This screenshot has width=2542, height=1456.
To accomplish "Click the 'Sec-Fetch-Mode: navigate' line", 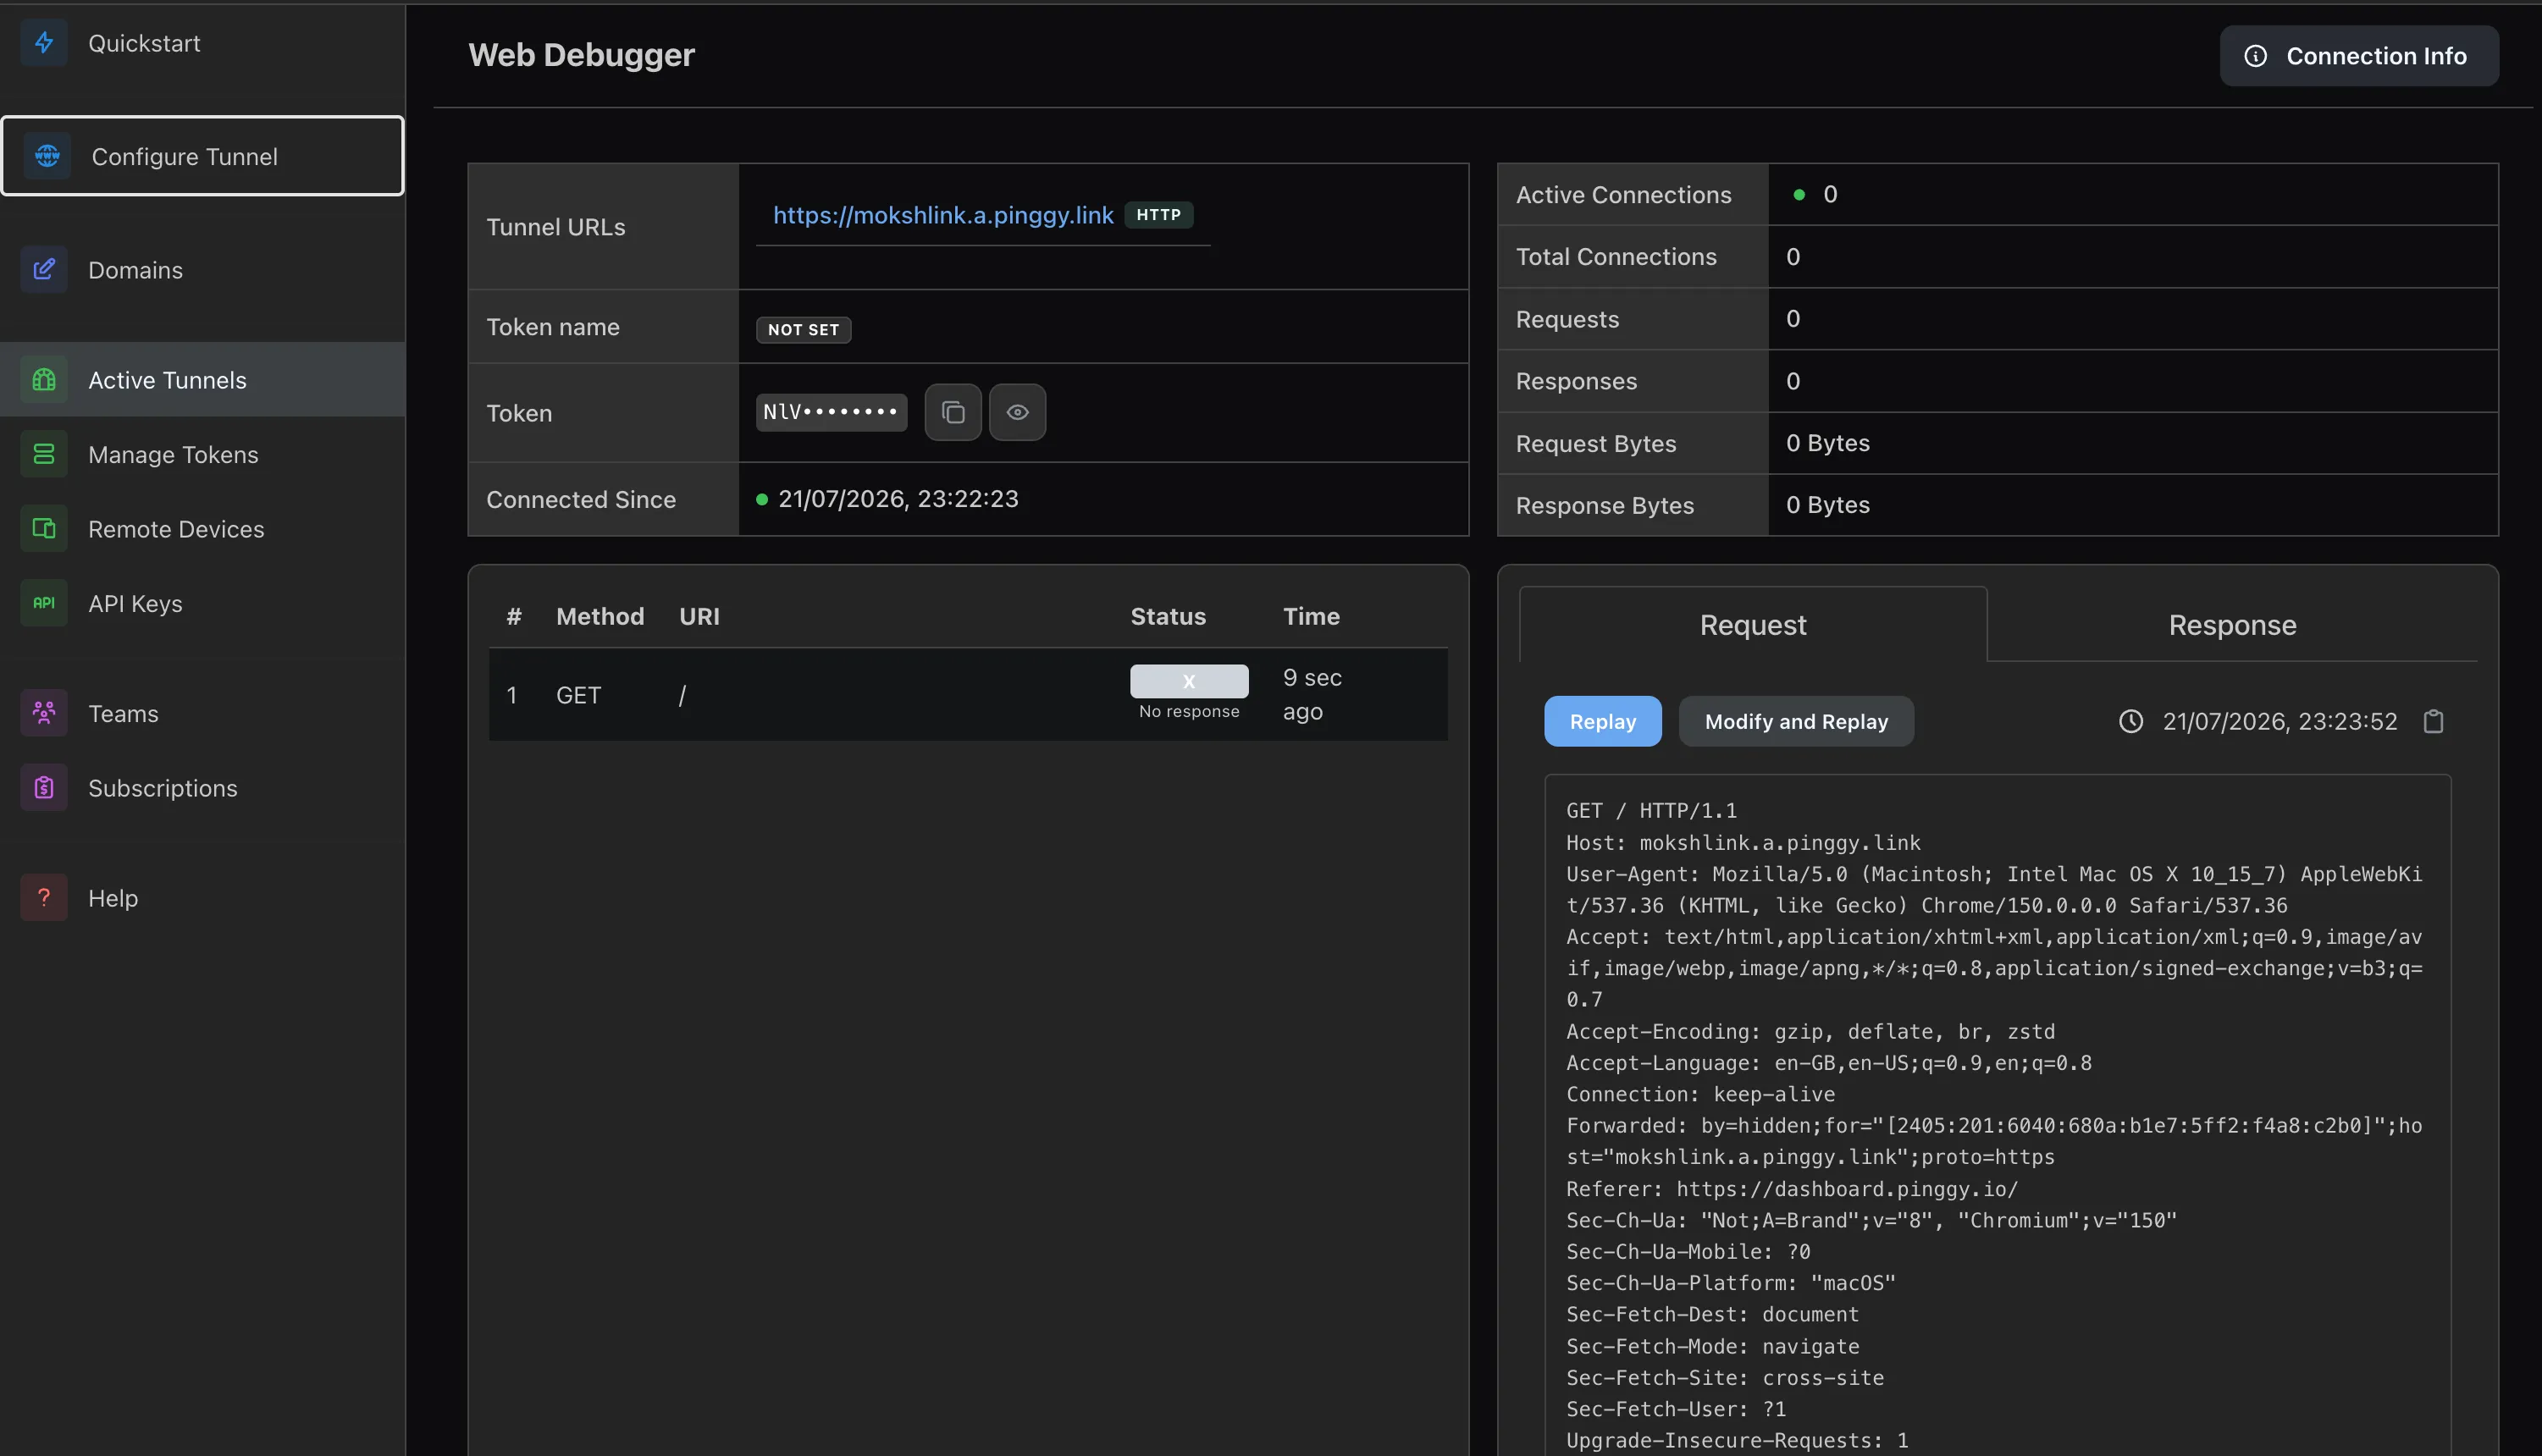I will click(x=1712, y=1346).
